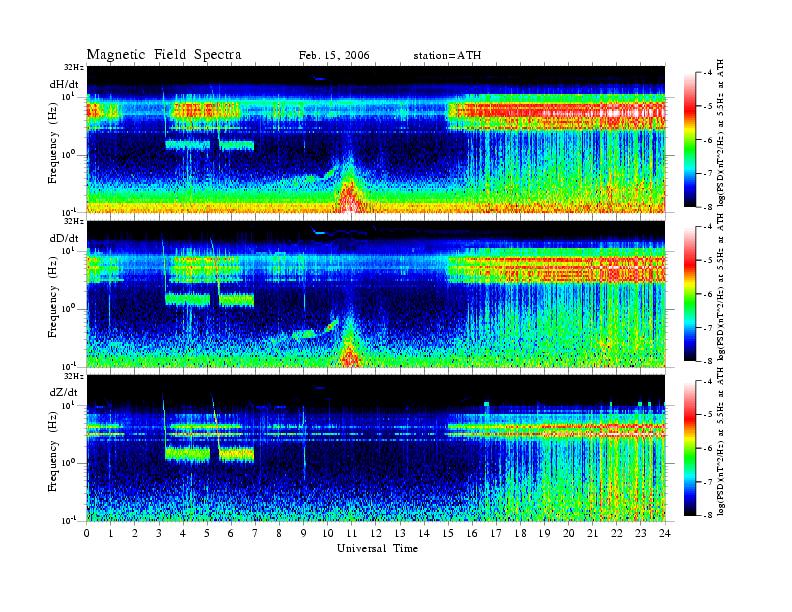Click hour "5" on the Universal Time axis
Viewport: 792px width, 612px height.
coord(207,533)
